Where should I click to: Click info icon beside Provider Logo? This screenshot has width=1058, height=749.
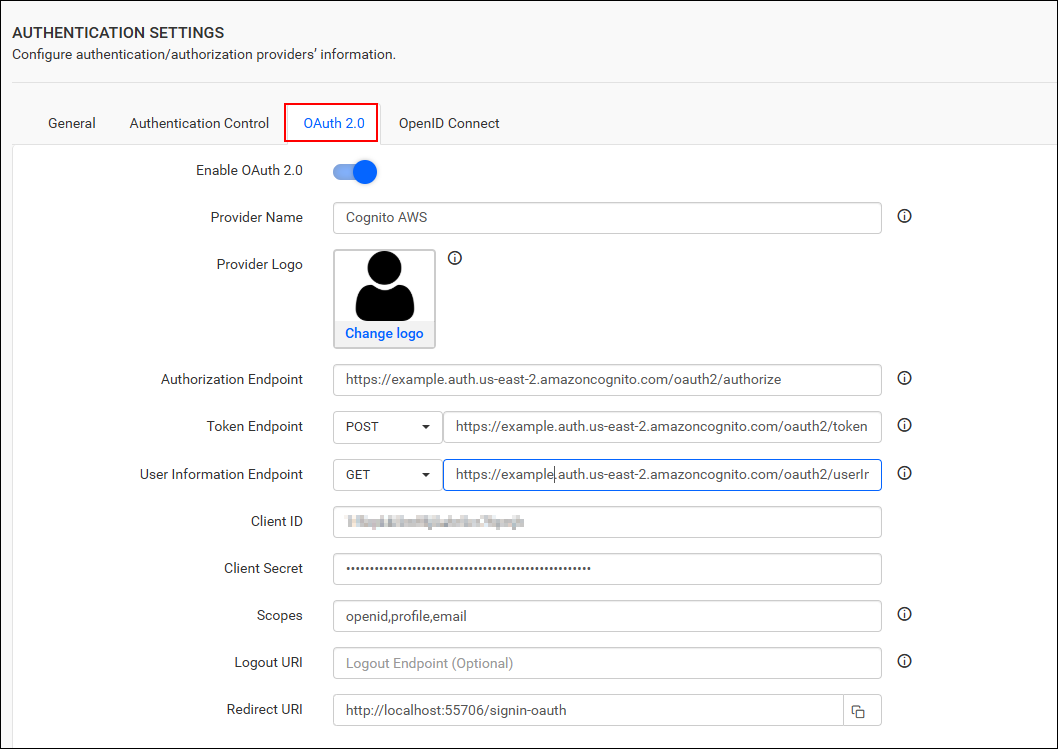455,258
